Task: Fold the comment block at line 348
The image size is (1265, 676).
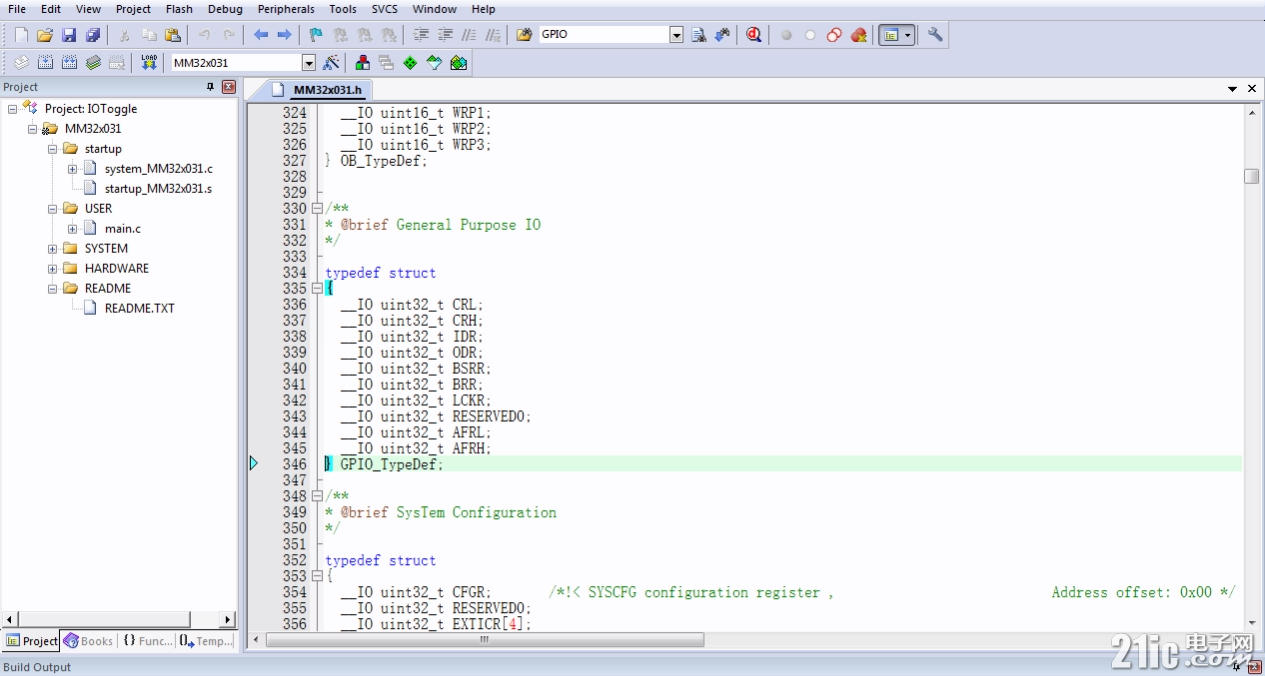Action: 317,496
